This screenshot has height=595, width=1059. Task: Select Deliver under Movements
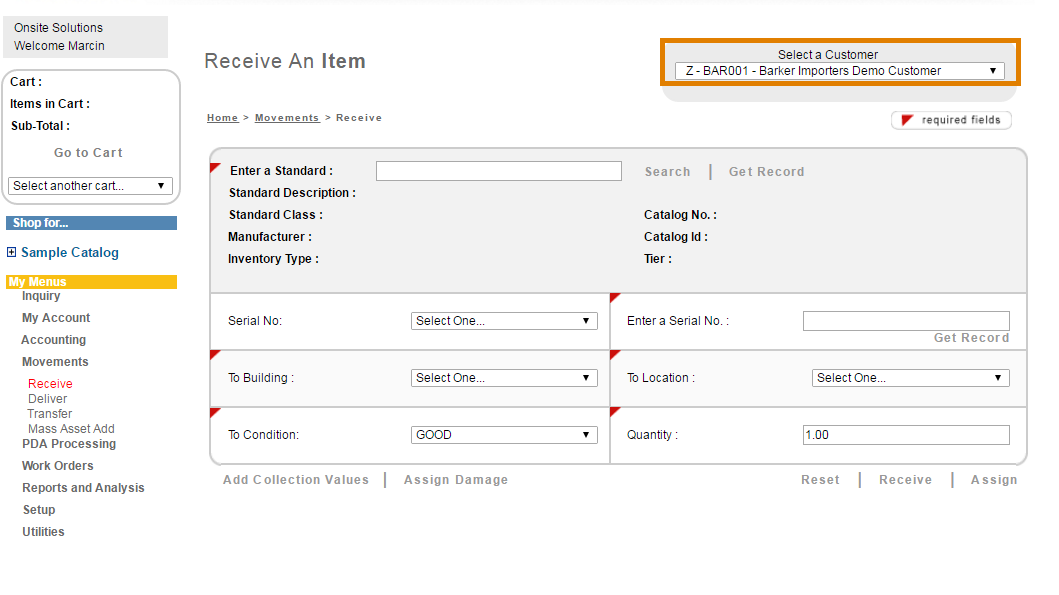pos(48,399)
